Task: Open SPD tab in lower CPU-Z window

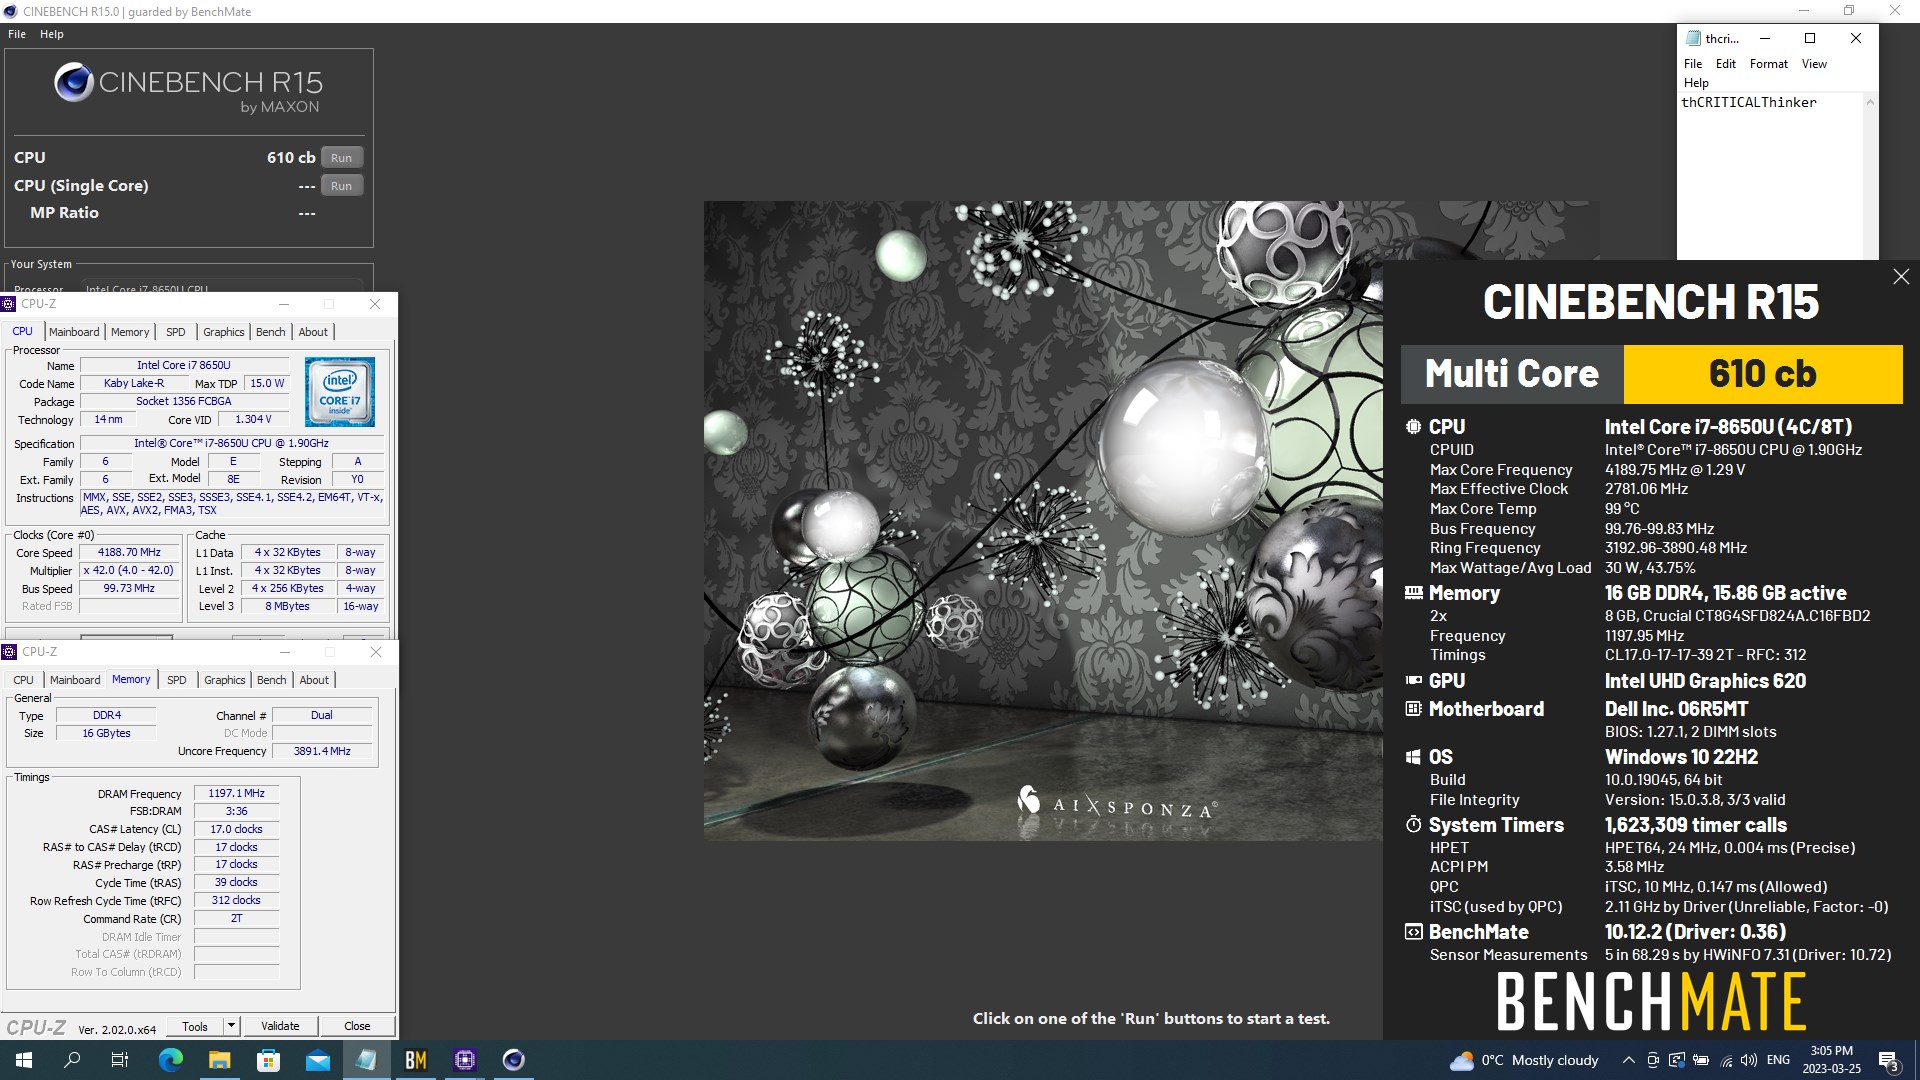Action: click(177, 680)
